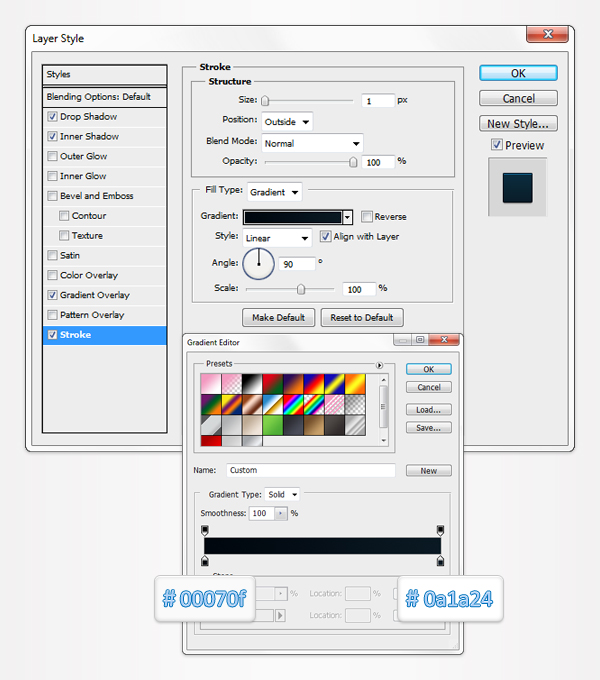Select the black-to-white gradient preset
600x680 pixels.
pyautogui.click(x=250, y=383)
